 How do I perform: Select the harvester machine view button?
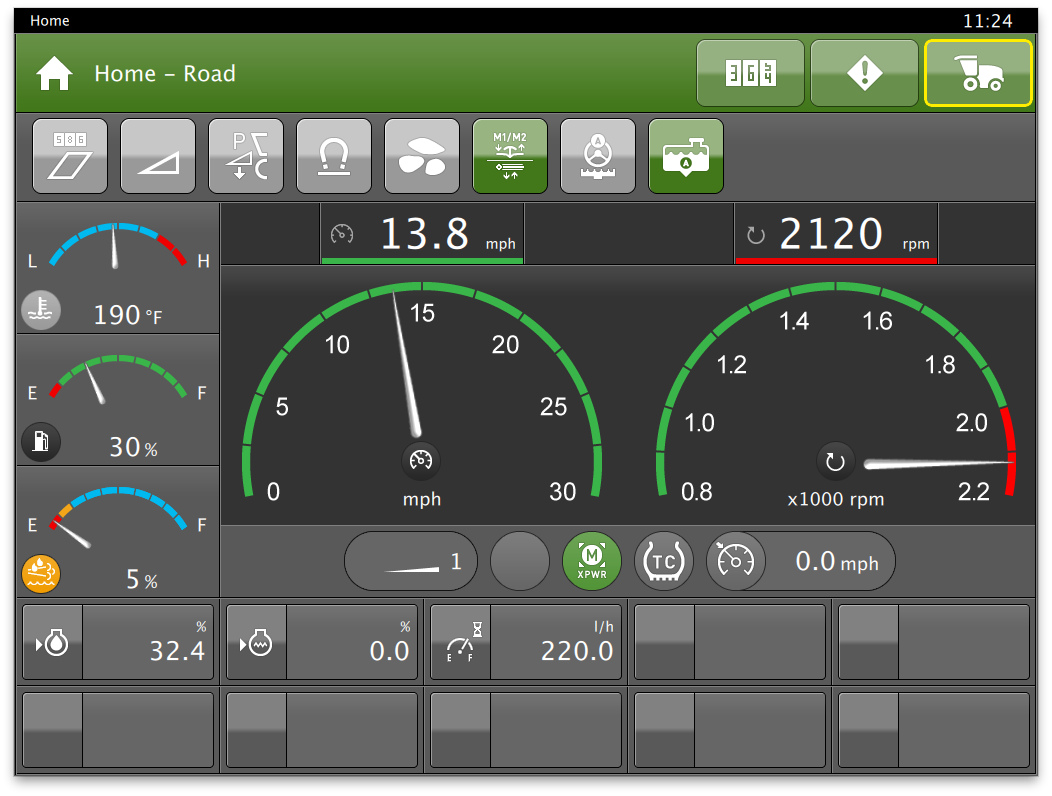[x=978, y=73]
